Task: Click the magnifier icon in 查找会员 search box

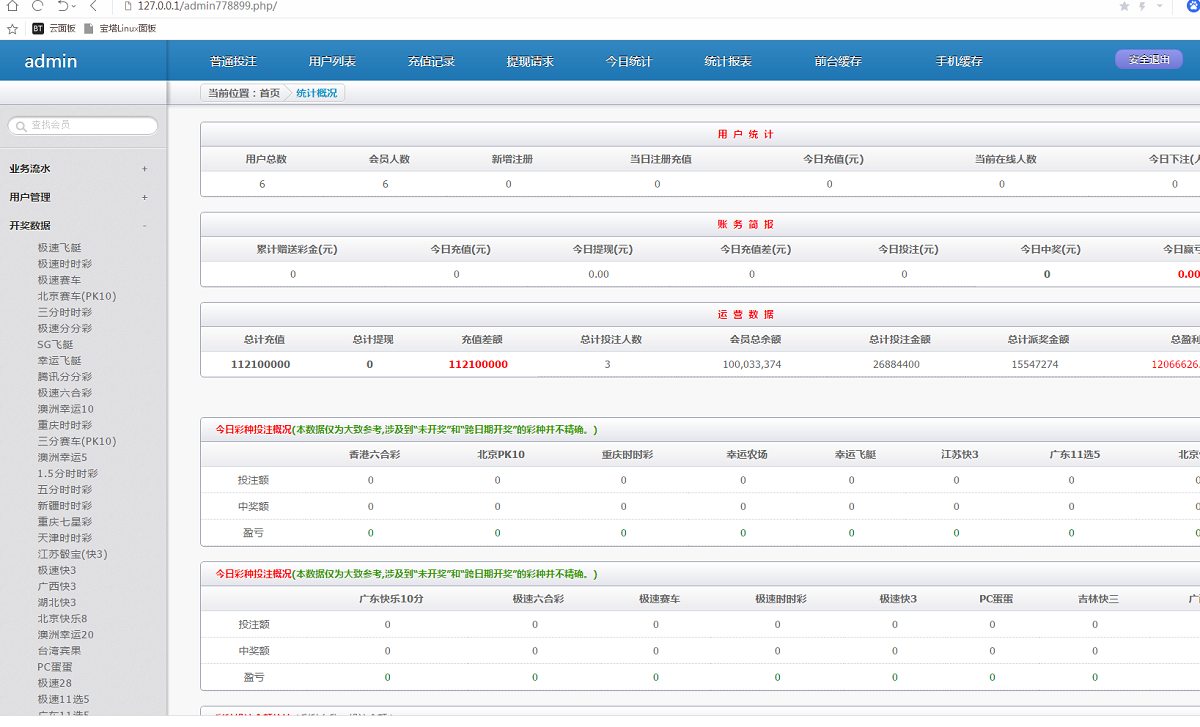Action: pyautogui.click(x=23, y=125)
